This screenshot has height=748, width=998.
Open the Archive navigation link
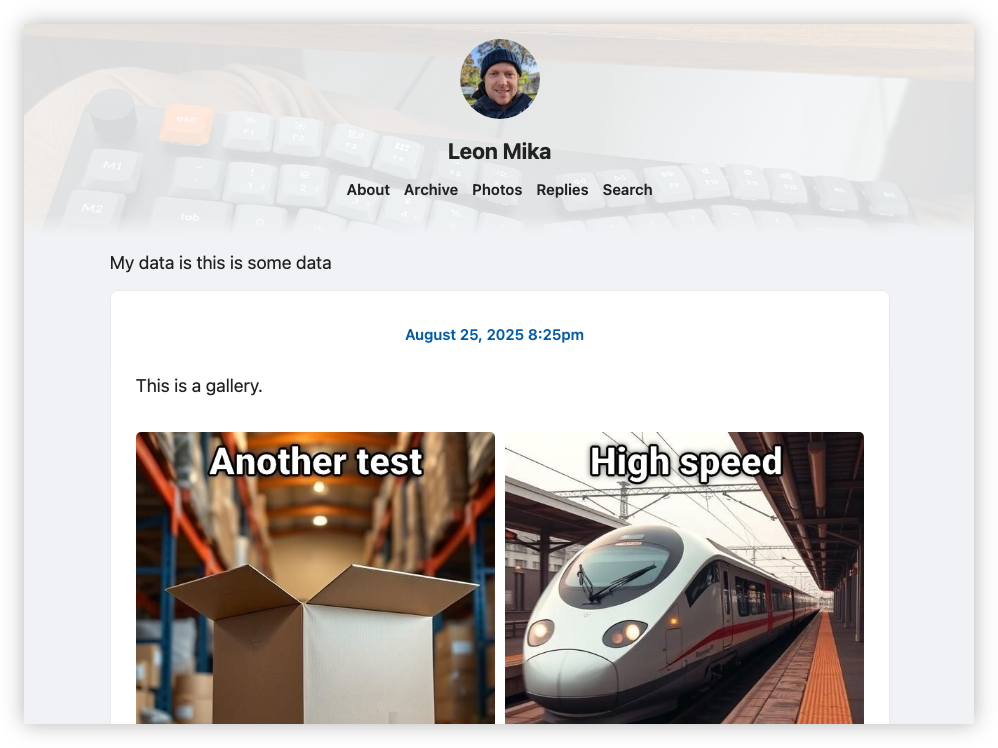coord(431,190)
